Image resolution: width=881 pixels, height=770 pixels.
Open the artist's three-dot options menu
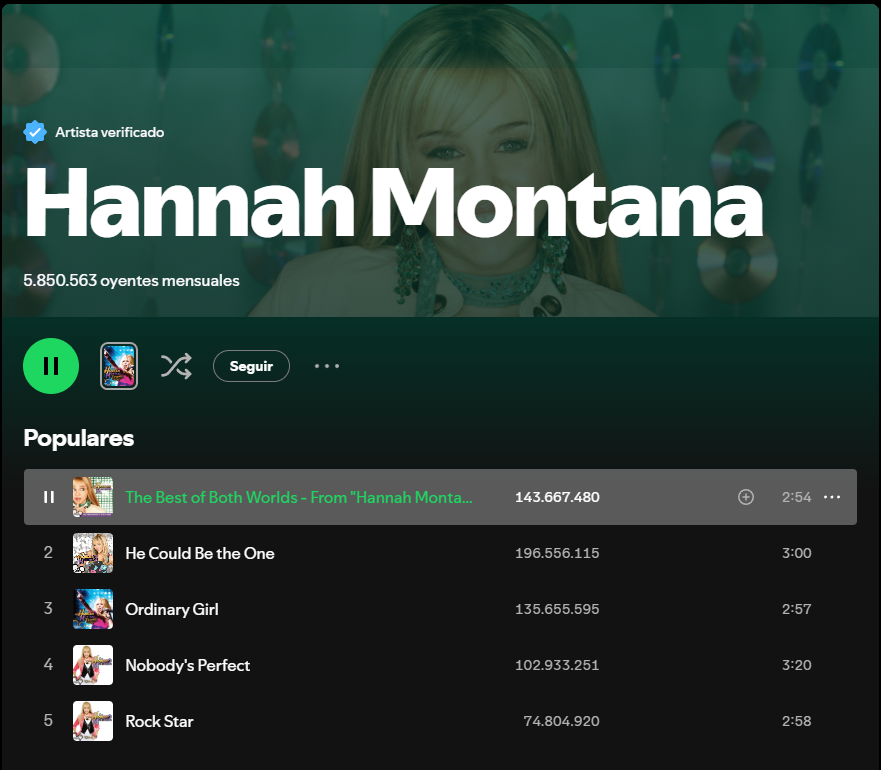(327, 366)
